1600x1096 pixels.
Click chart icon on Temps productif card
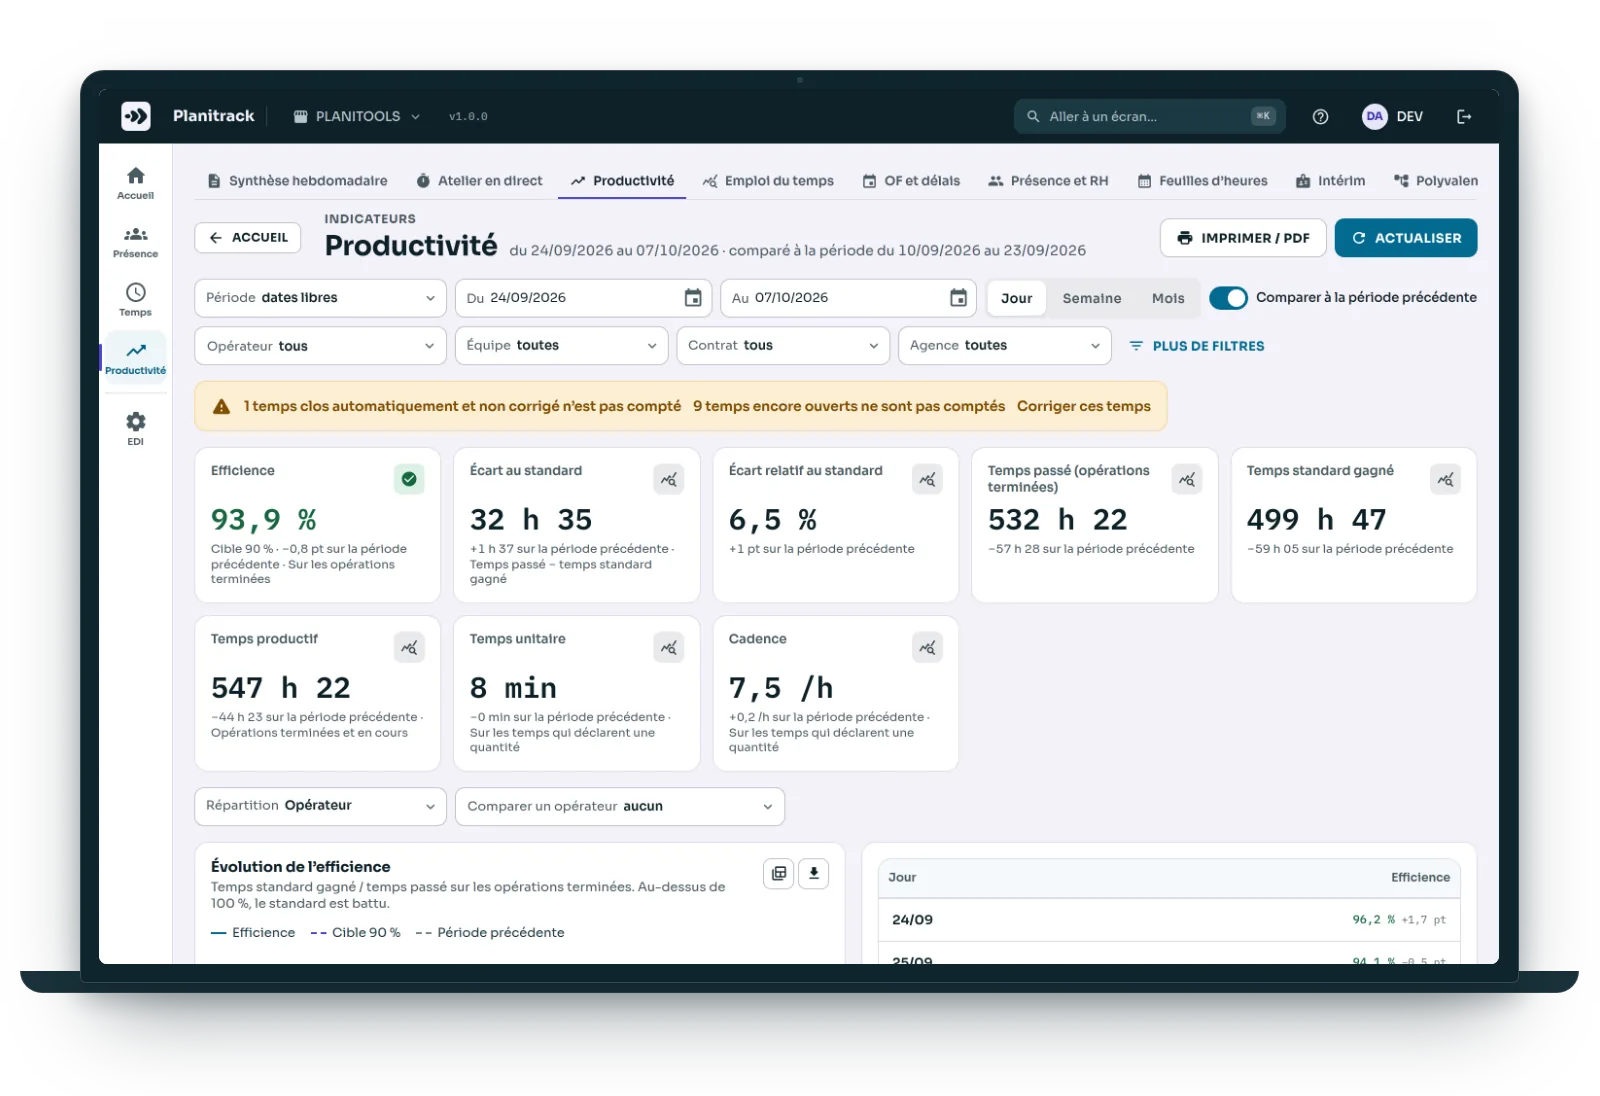point(410,647)
